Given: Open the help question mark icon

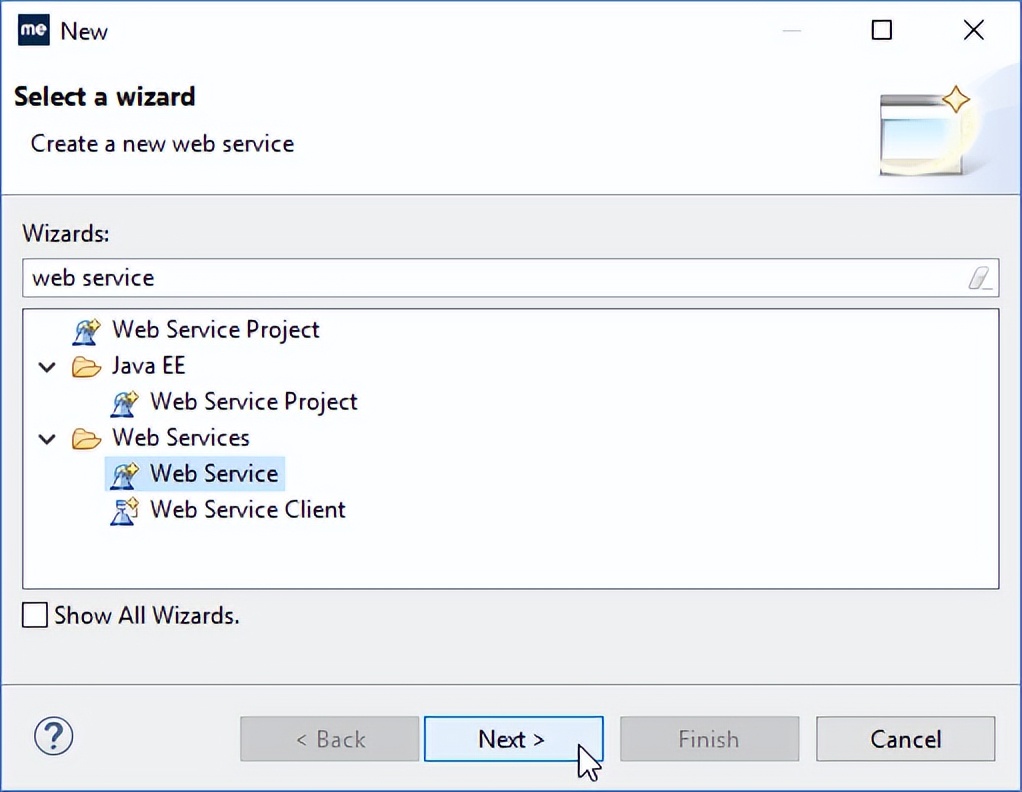Looking at the screenshot, I should pyautogui.click(x=53, y=736).
